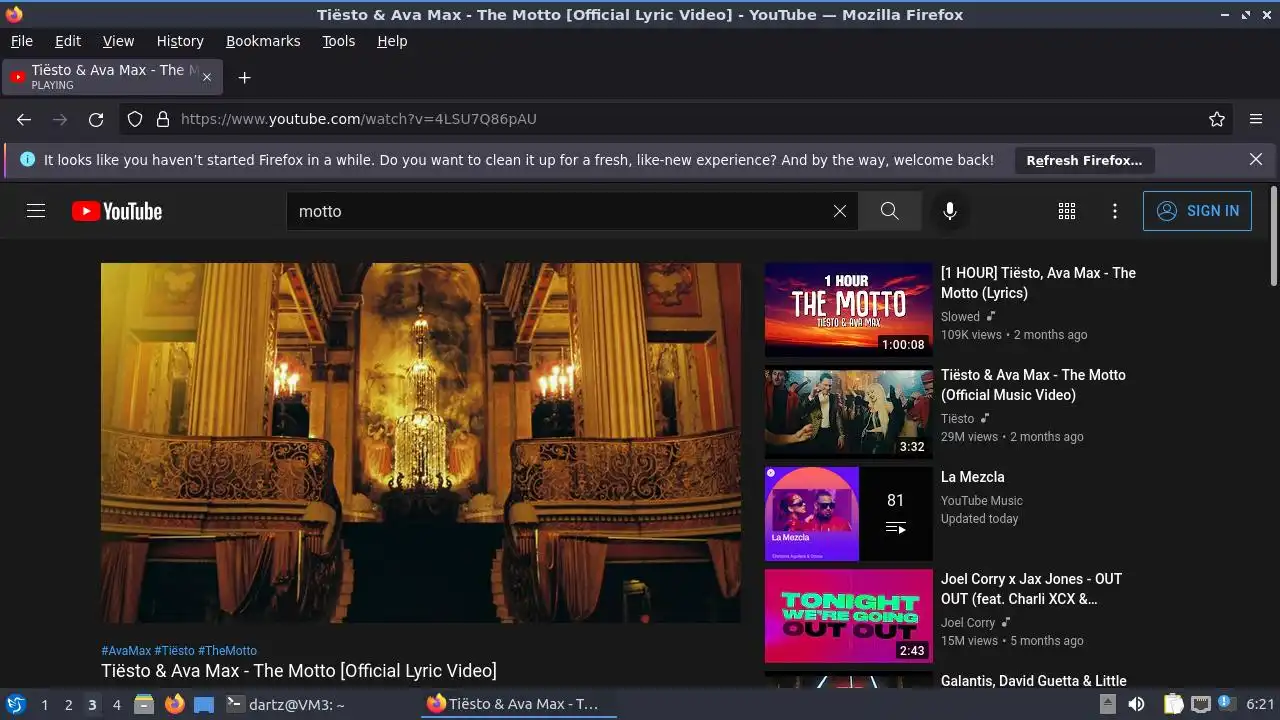Switch to workspace 2
The image size is (1280, 720).
tap(68, 705)
